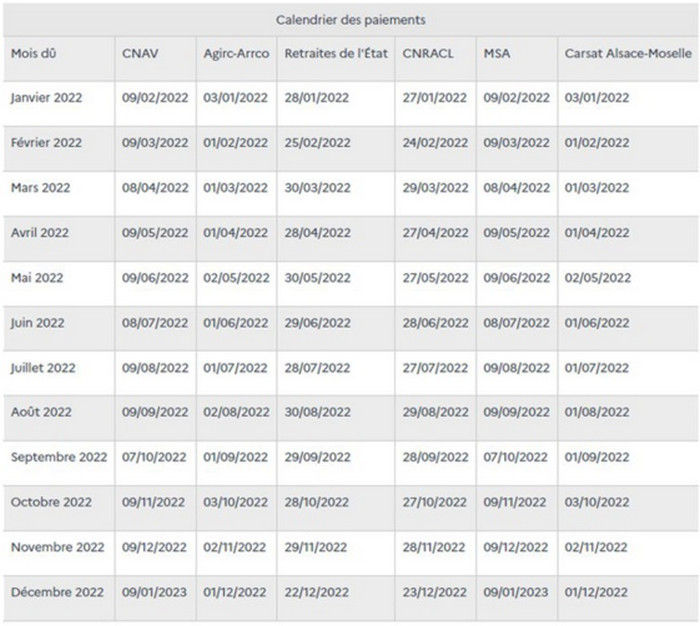Screen dimensions: 700x626
Task: Click the MSA column header
Action: point(496,54)
